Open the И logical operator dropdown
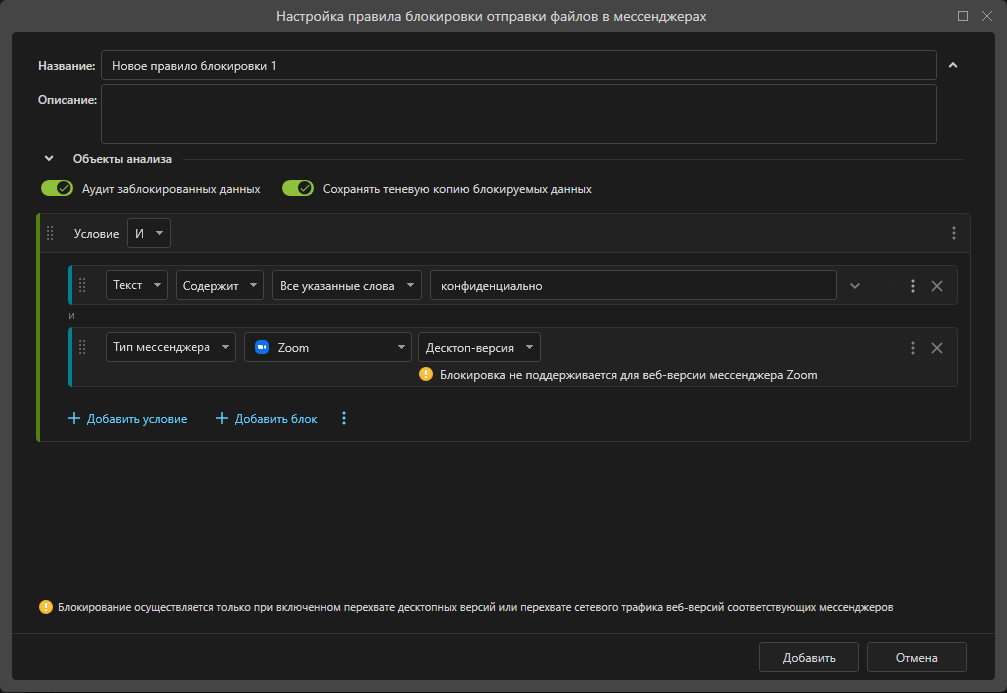Viewport: 1007px width, 693px height. (x=149, y=233)
